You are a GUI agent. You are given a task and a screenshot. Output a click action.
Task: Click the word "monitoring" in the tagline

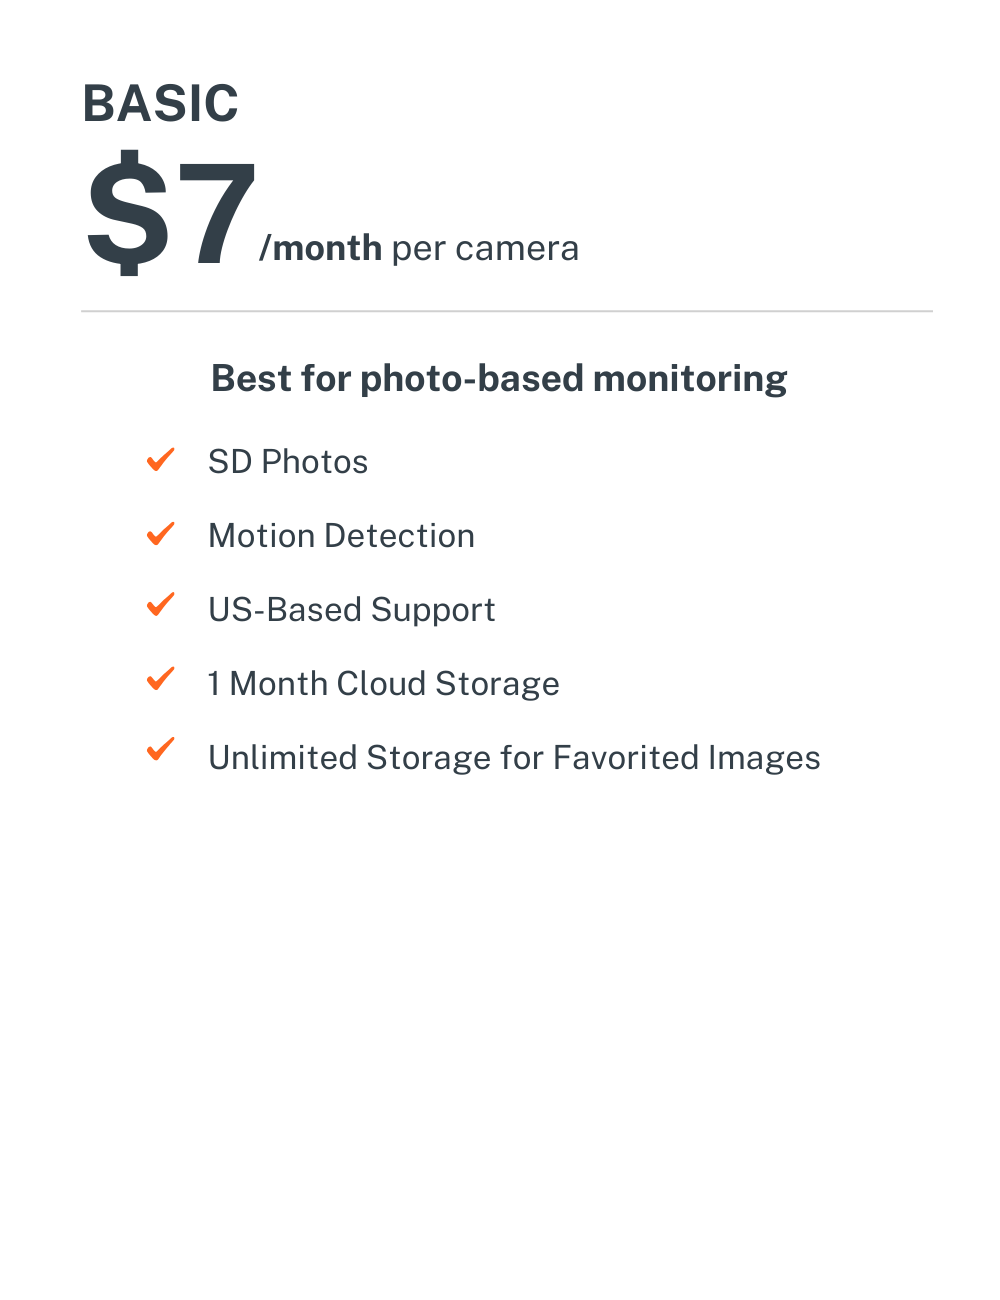coord(690,379)
